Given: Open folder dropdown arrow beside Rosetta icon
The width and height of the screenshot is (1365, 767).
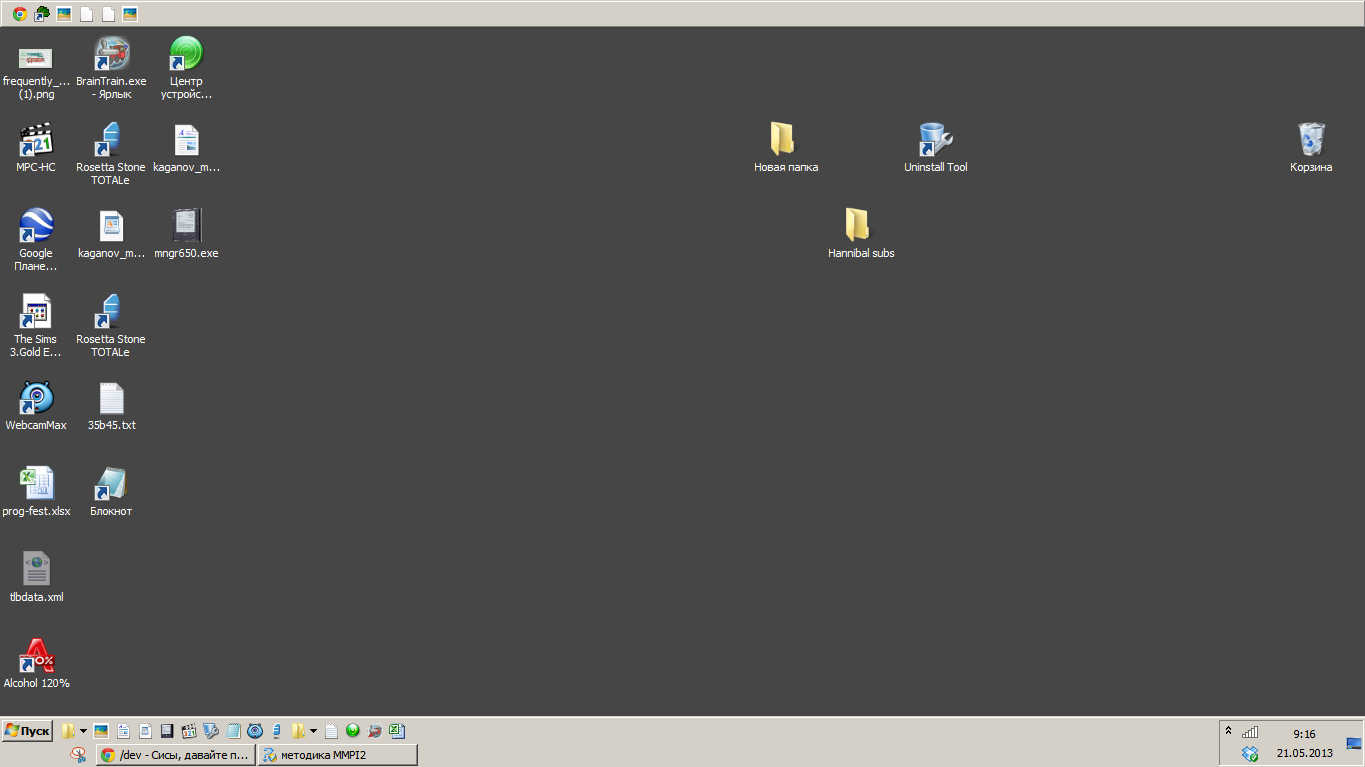Looking at the screenshot, I should tap(313, 731).
